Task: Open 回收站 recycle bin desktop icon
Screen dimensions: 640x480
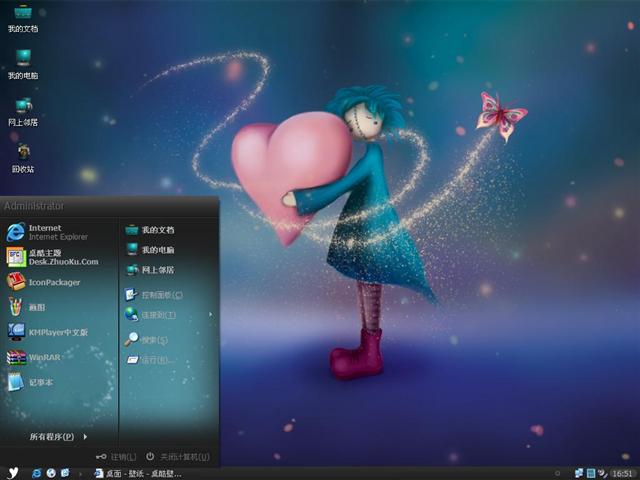Action: (22, 158)
